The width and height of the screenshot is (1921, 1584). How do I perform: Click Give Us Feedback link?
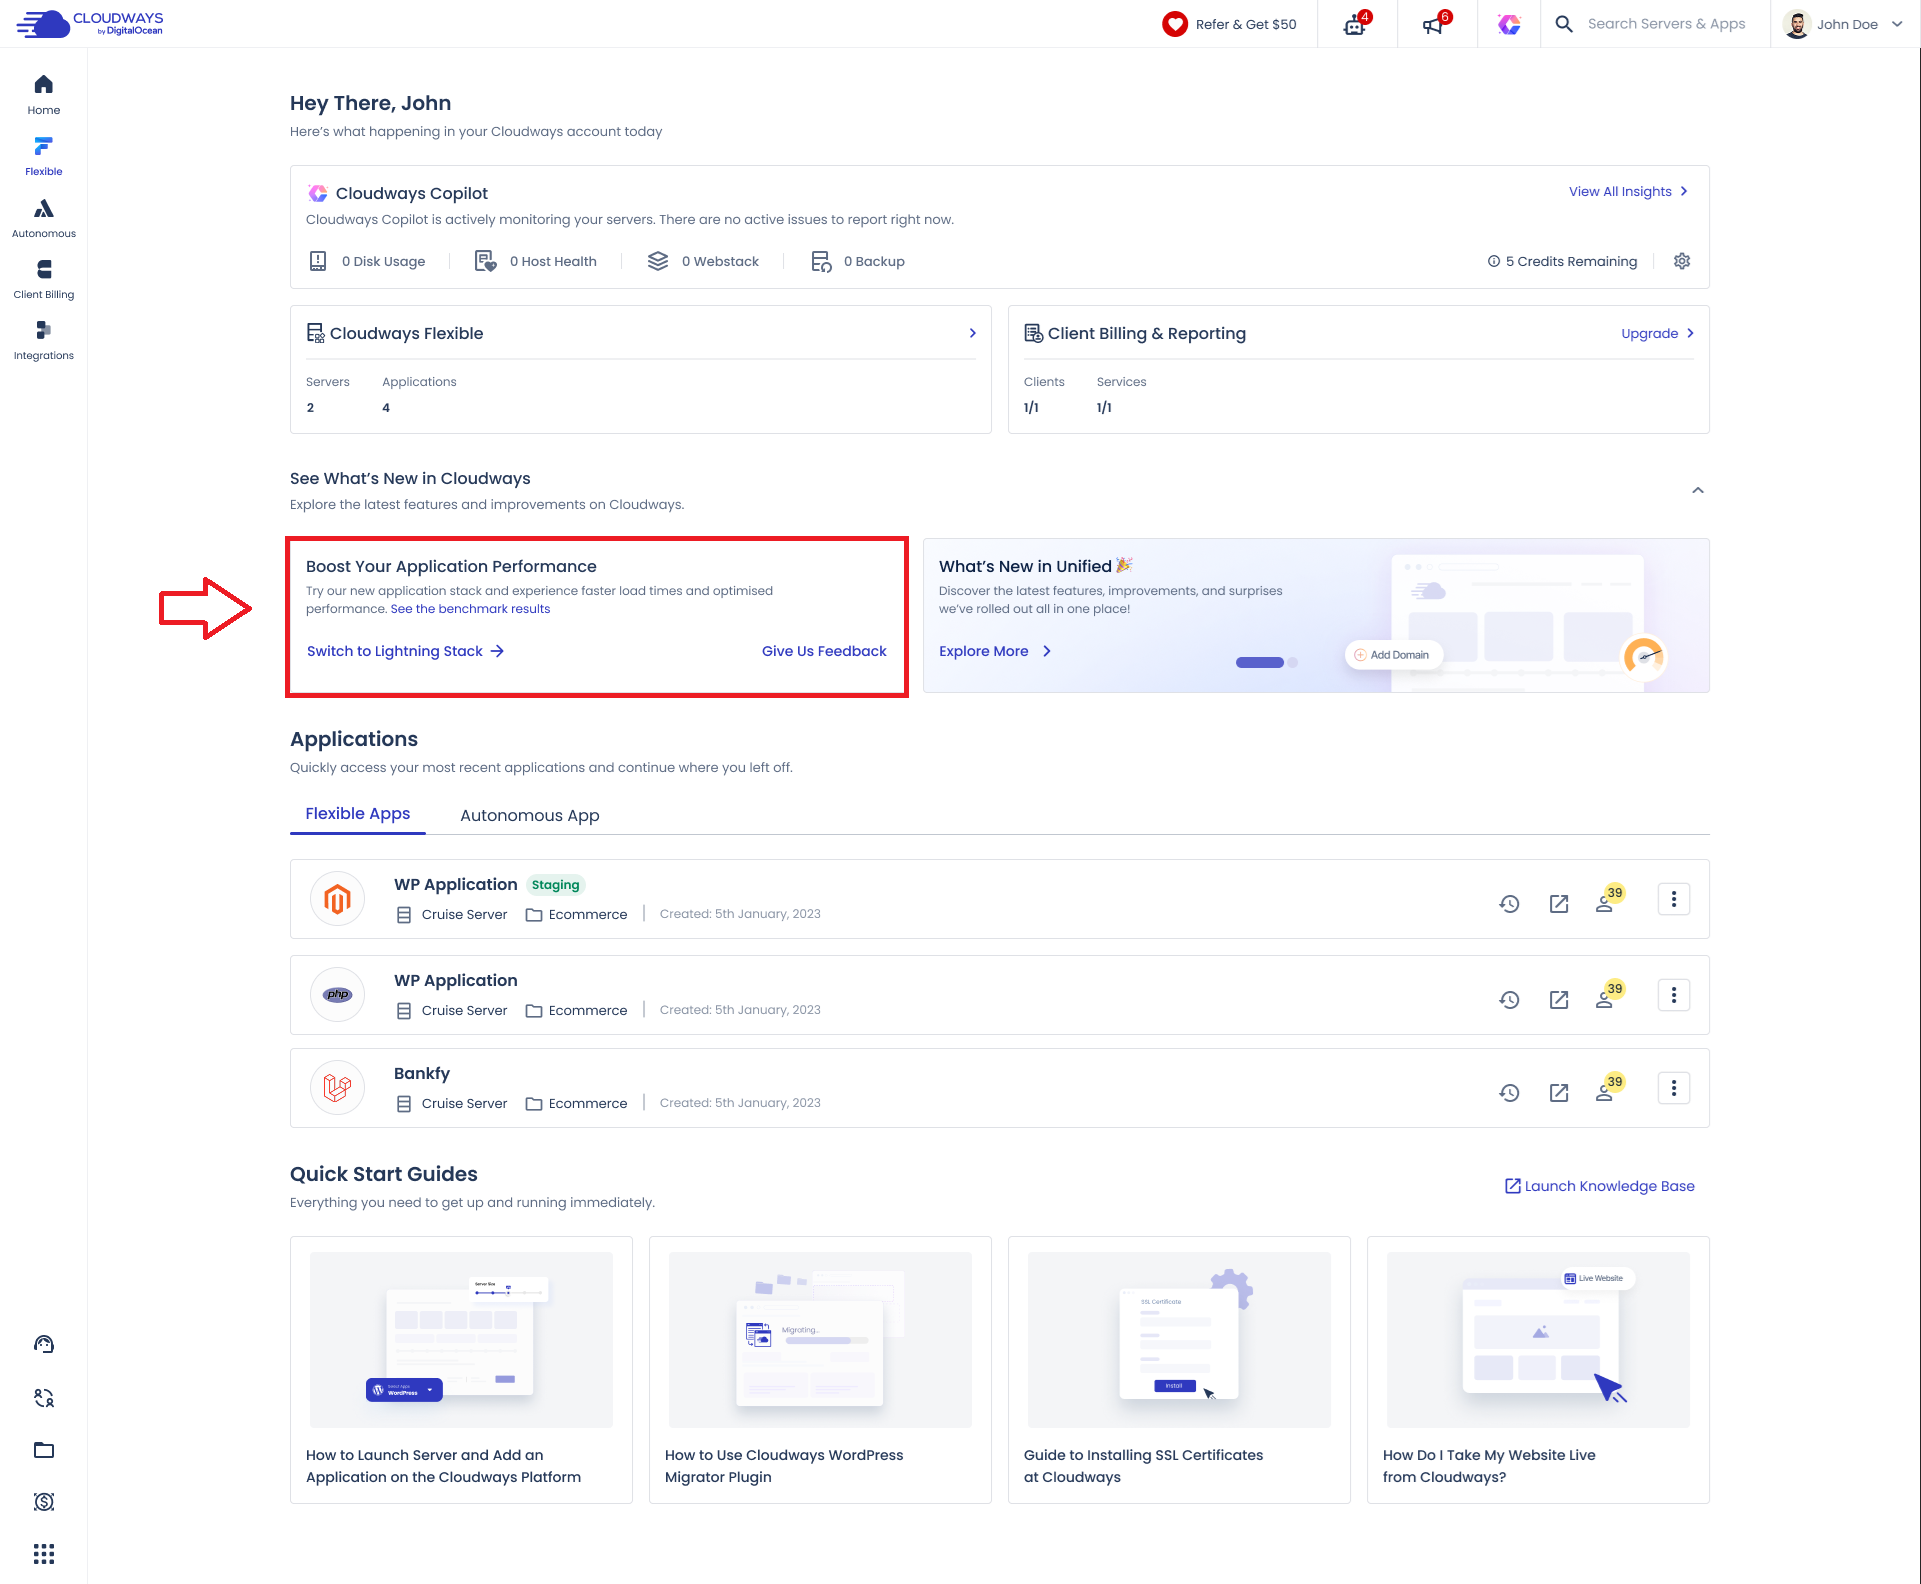[824, 651]
